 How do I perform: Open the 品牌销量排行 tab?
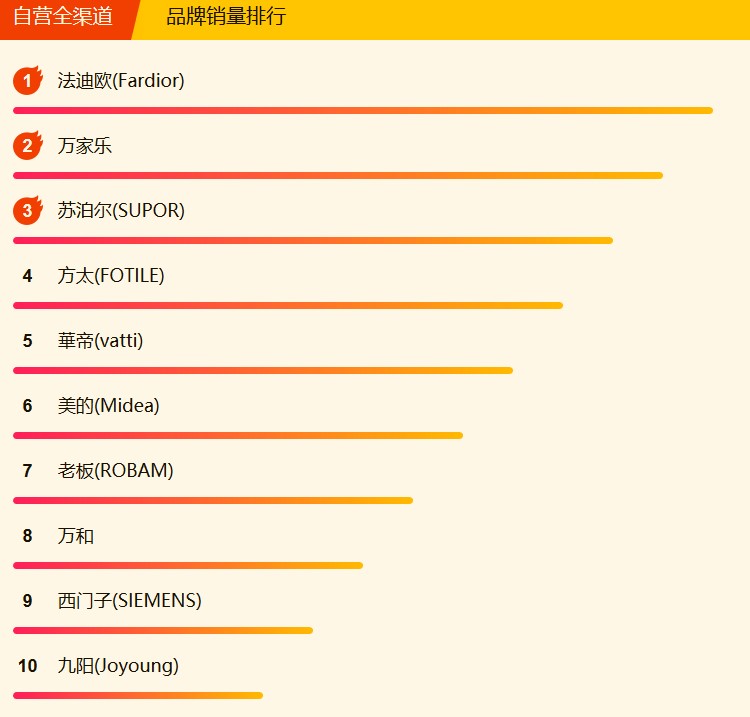[226, 17]
